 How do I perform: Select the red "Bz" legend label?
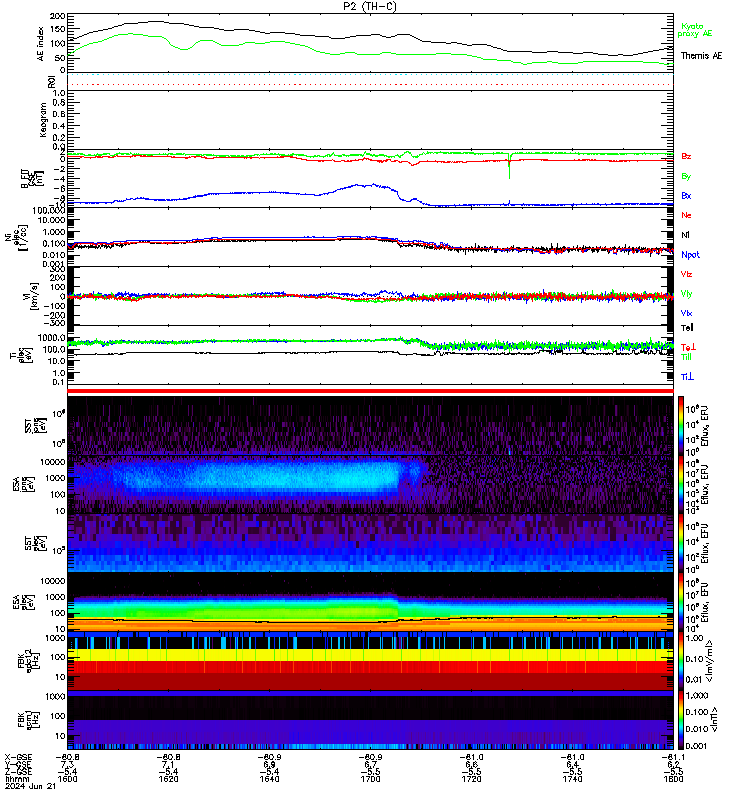click(686, 156)
